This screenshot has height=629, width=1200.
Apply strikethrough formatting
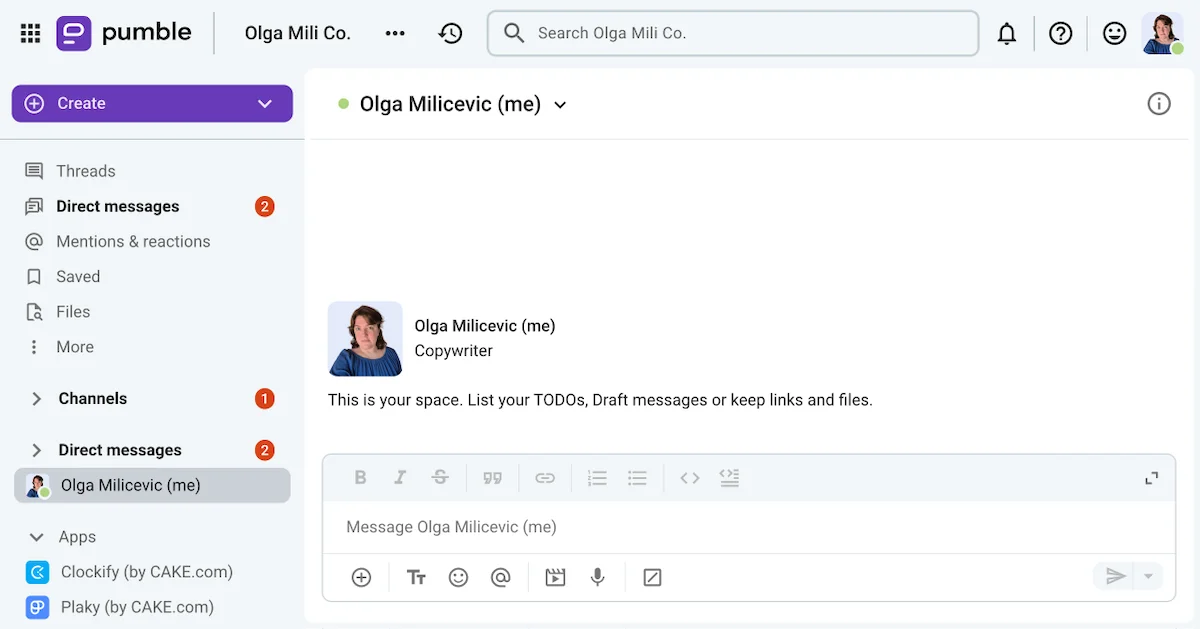[x=440, y=477]
